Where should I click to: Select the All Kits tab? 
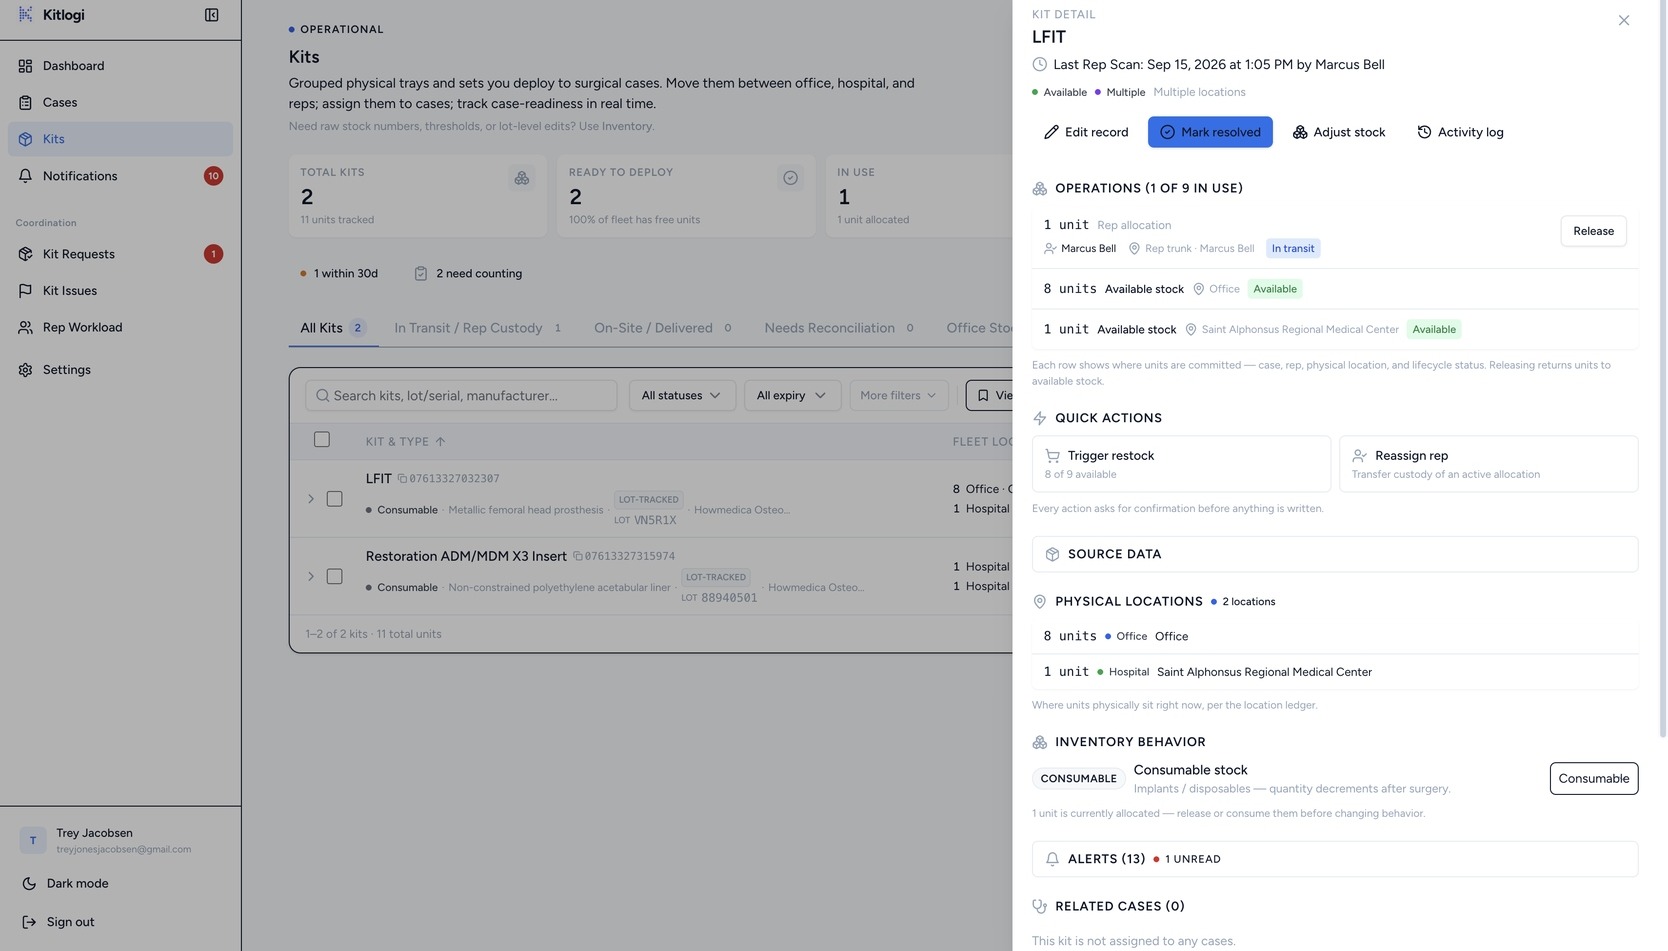pos(333,328)
